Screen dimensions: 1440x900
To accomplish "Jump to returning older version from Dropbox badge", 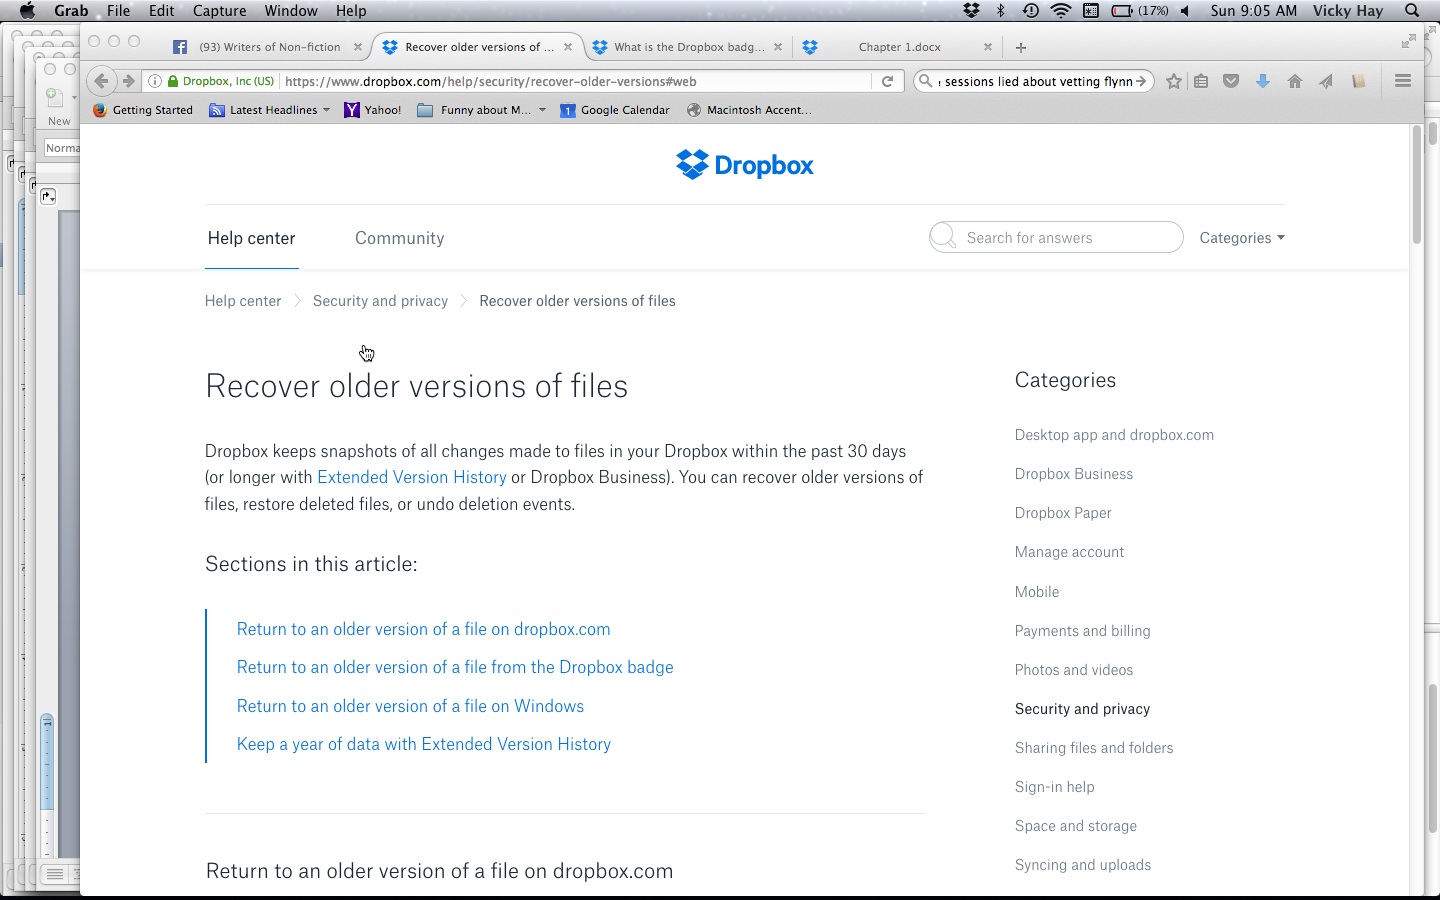I will point(455,667).
